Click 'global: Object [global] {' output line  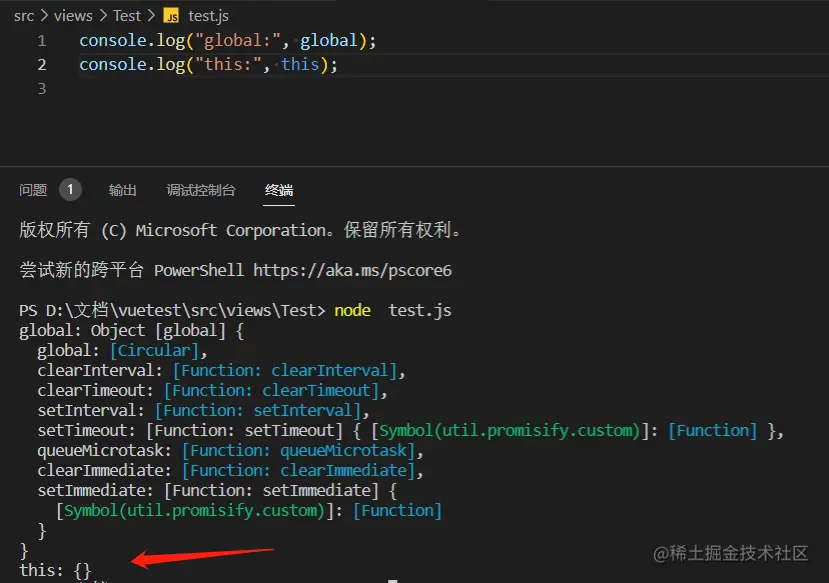[x=131, y=331]
